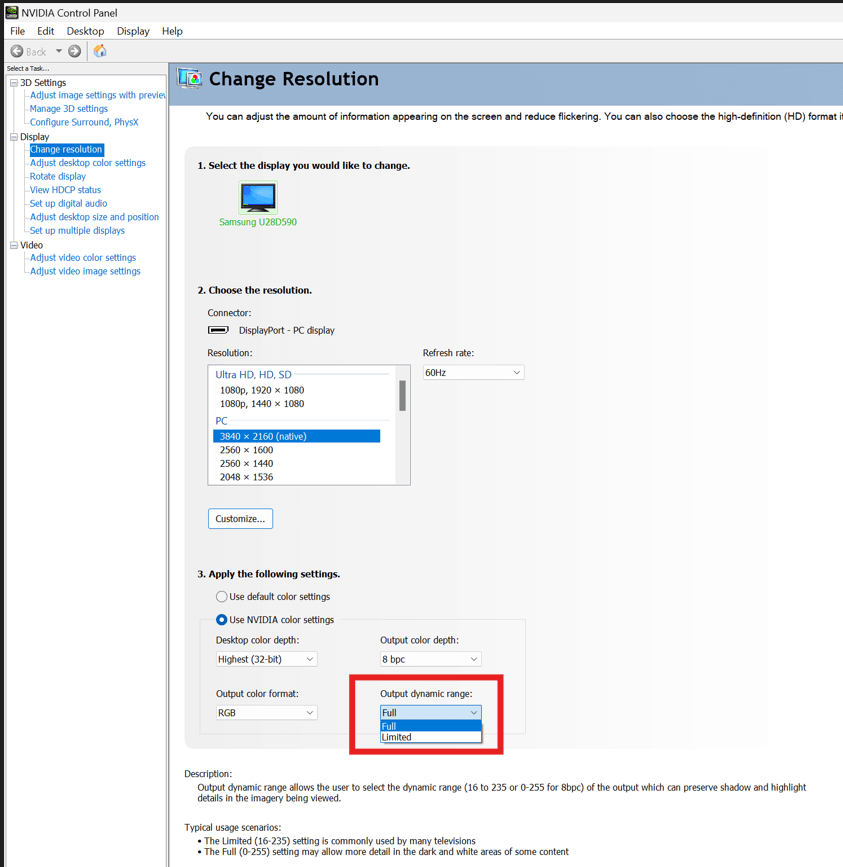Choose Full in dynamic range list
The width and height of the screenshot is (843, 867).
coord(431,726)
